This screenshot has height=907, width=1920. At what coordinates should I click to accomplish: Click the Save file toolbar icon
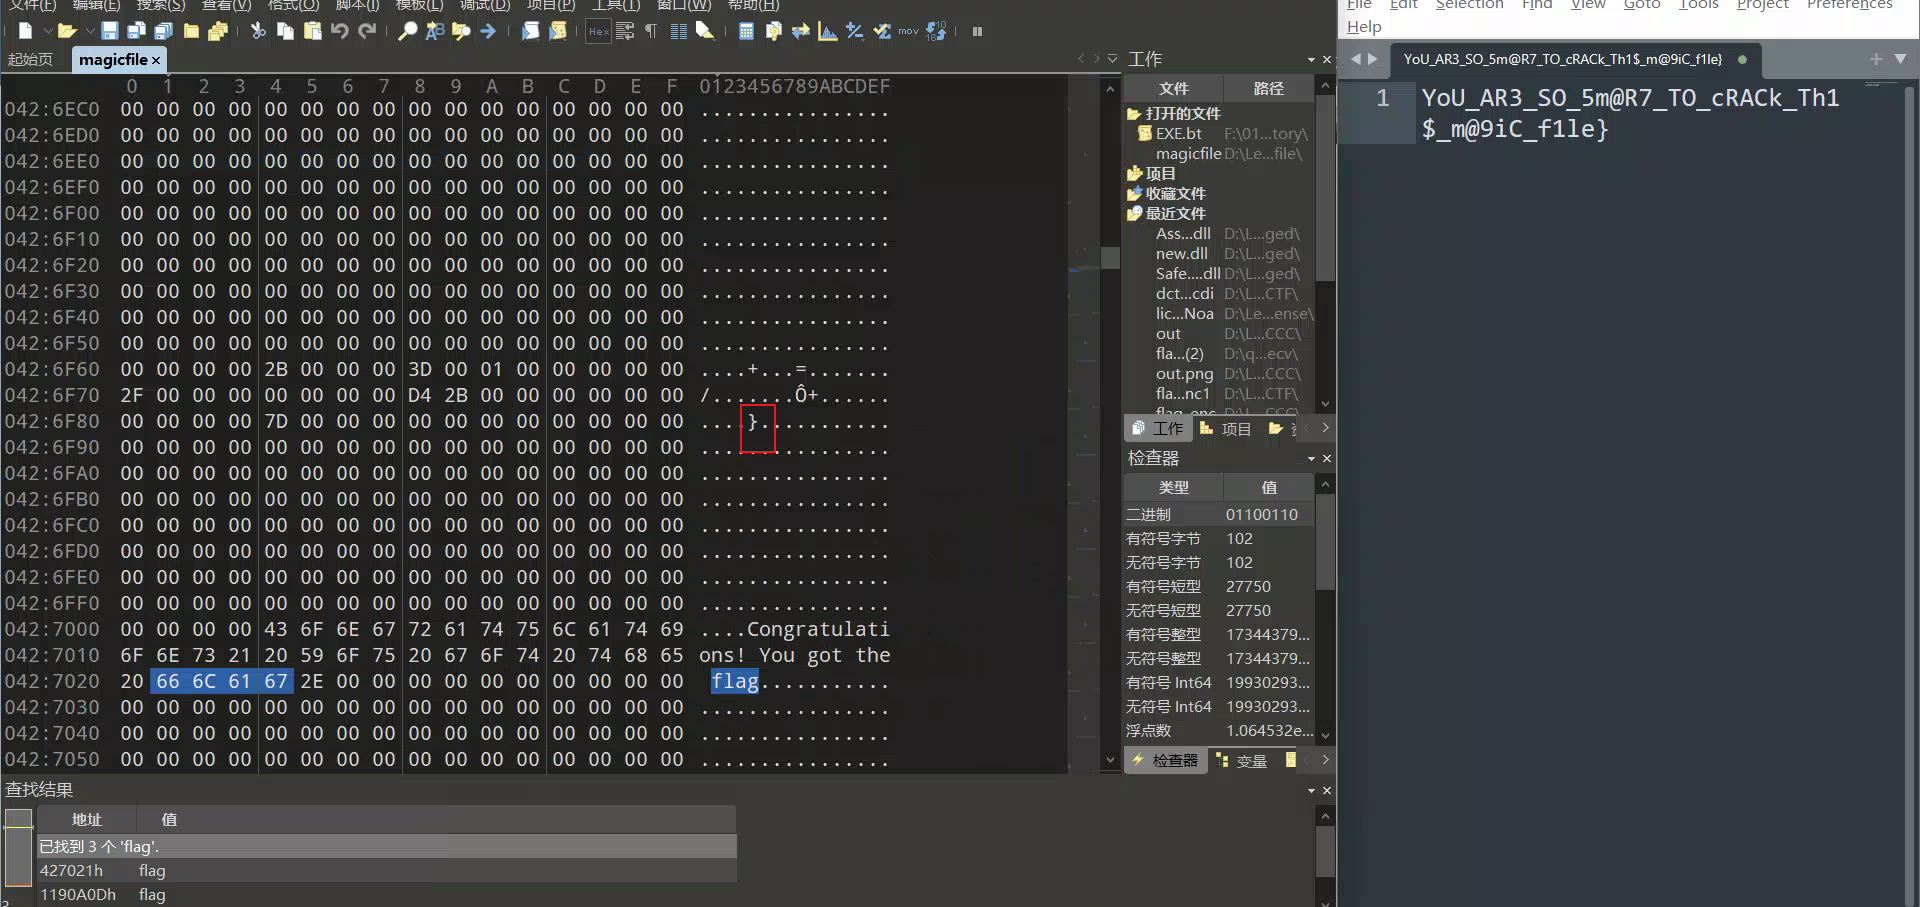pos(110,32)
